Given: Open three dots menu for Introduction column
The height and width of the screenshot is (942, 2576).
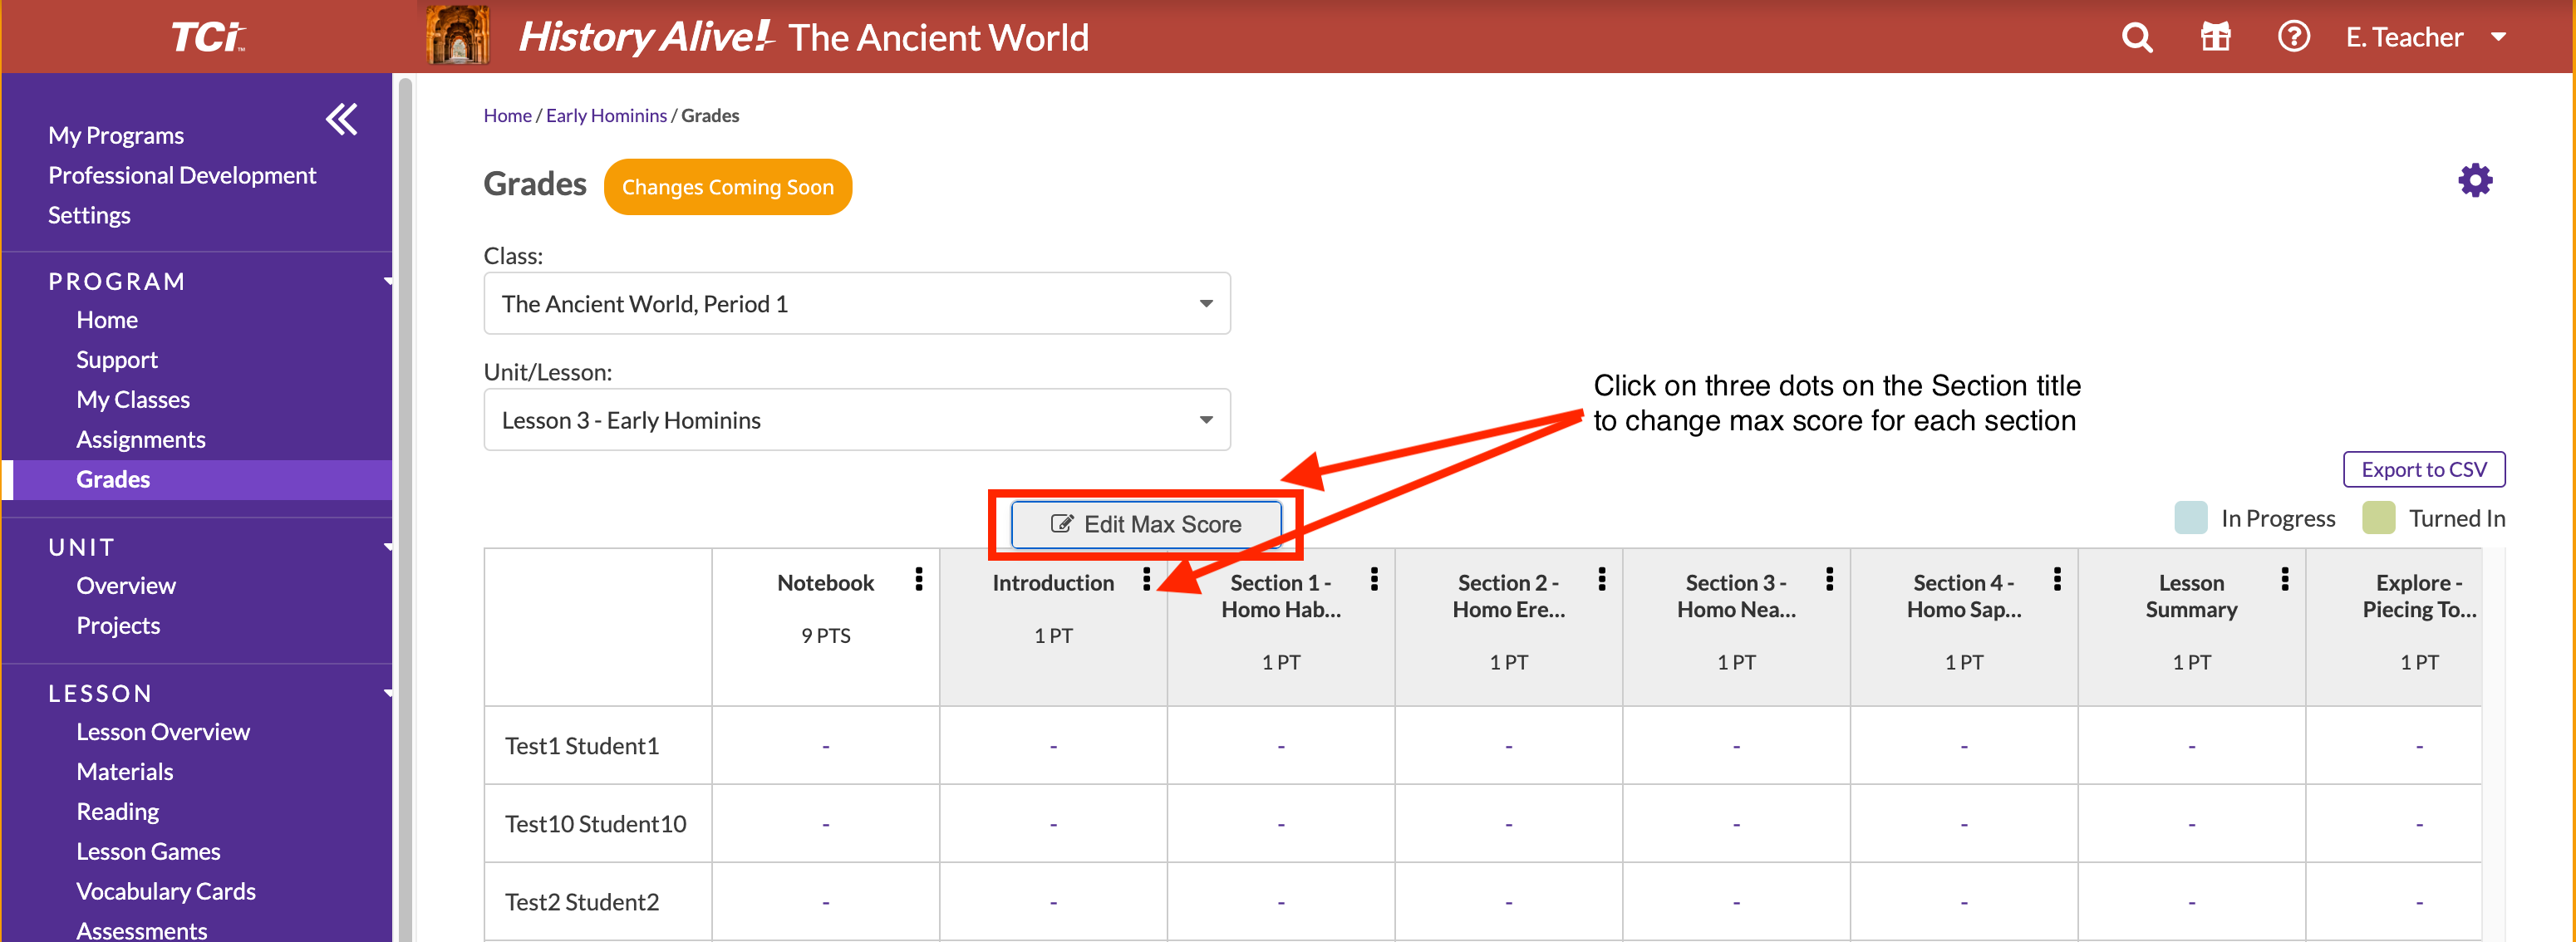Looking at the screenshot, I should (x=1146, y=579).
